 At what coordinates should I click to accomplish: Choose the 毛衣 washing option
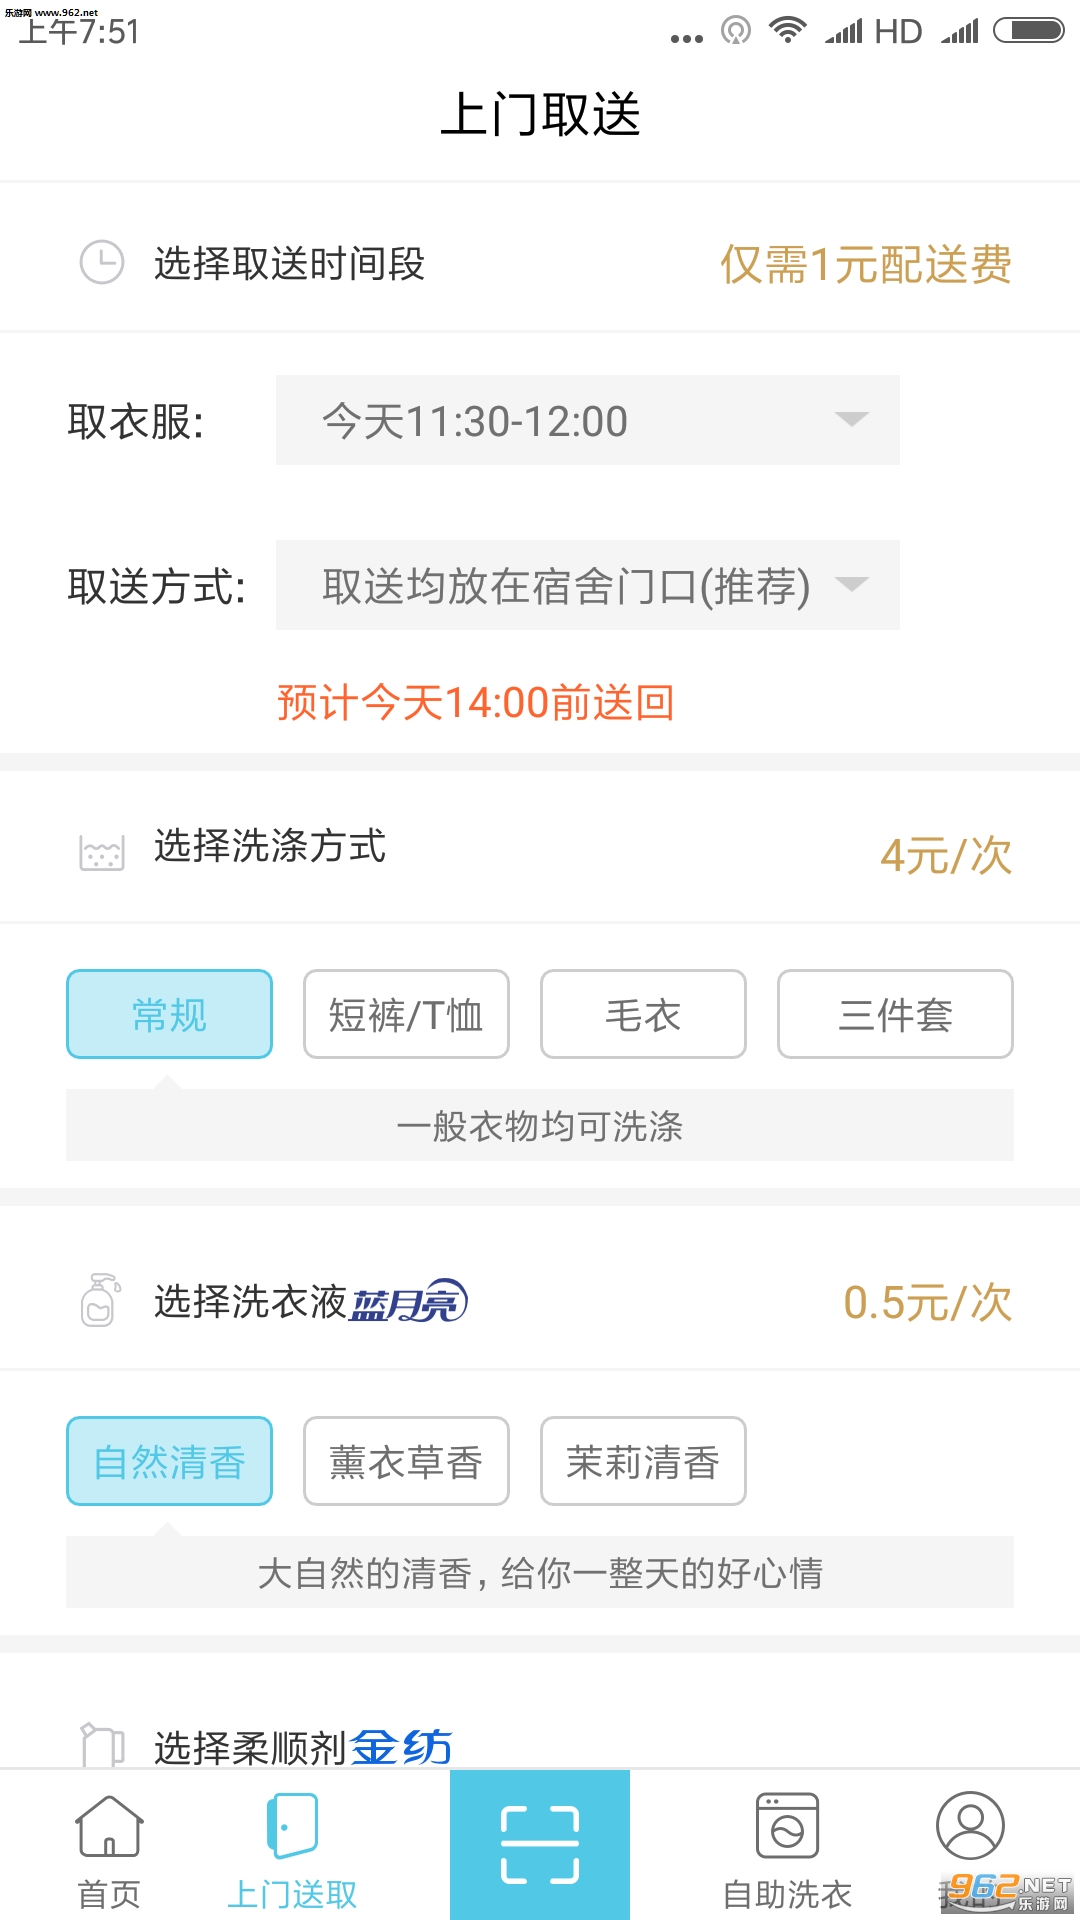pyautogui.click(x=643, y=1014)
